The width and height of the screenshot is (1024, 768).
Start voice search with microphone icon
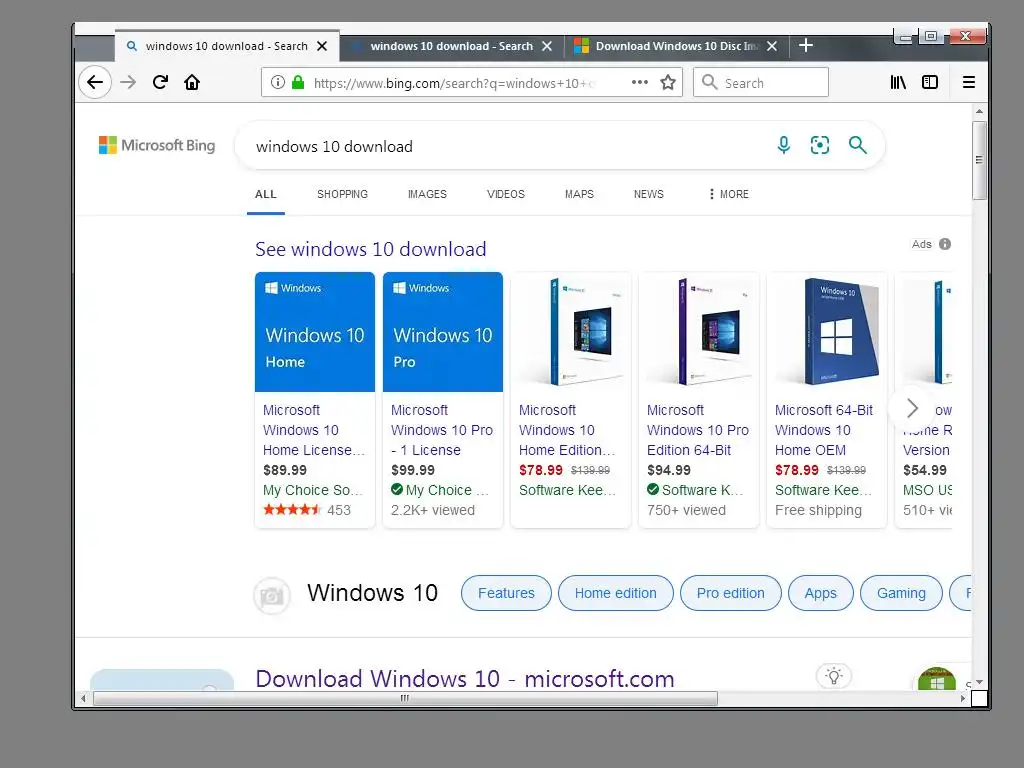[784, 145]
